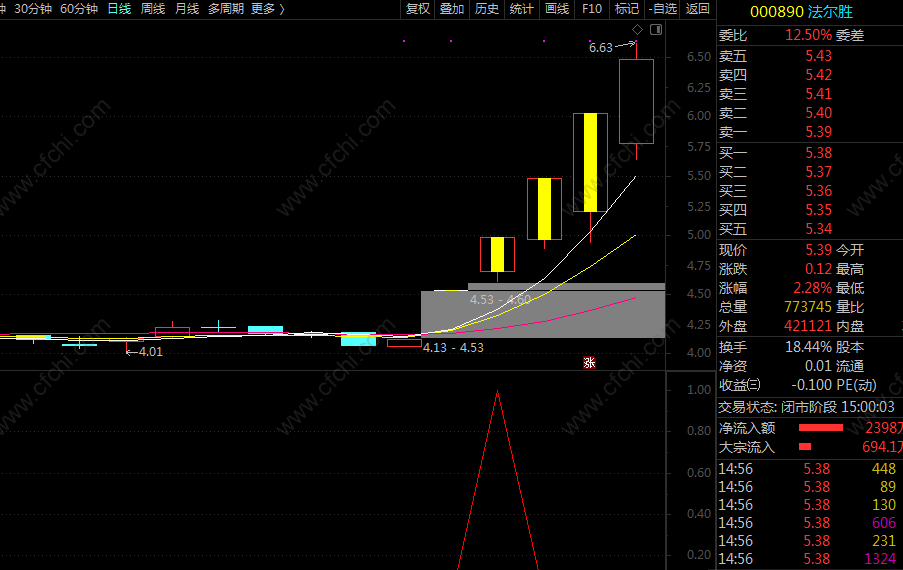The image size is (903, 570).
Task: Click the diamond icon above chart
Action: [x=638, y=29]
